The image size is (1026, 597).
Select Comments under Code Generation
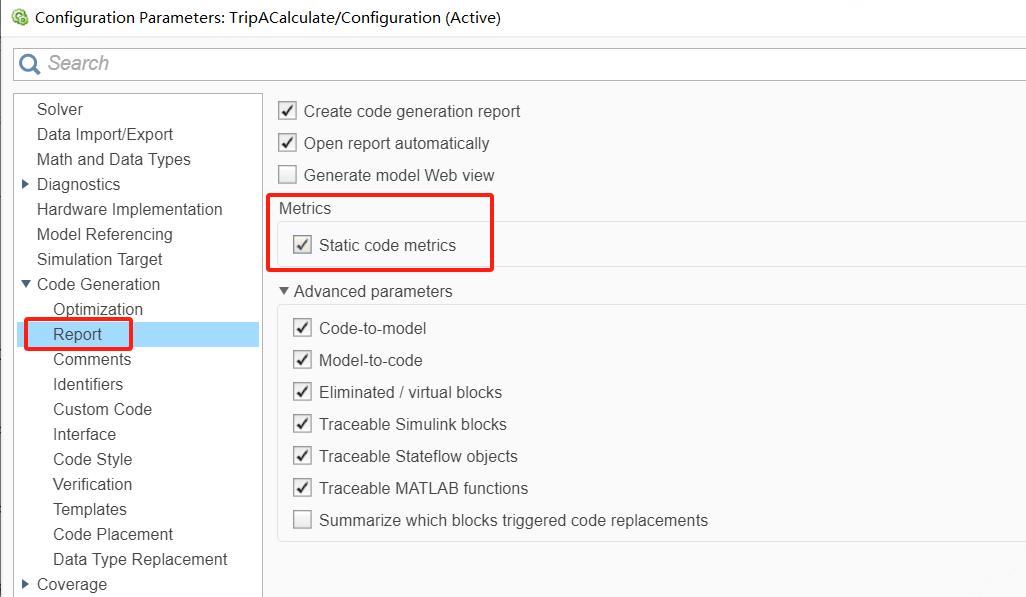tap(92, 359)
